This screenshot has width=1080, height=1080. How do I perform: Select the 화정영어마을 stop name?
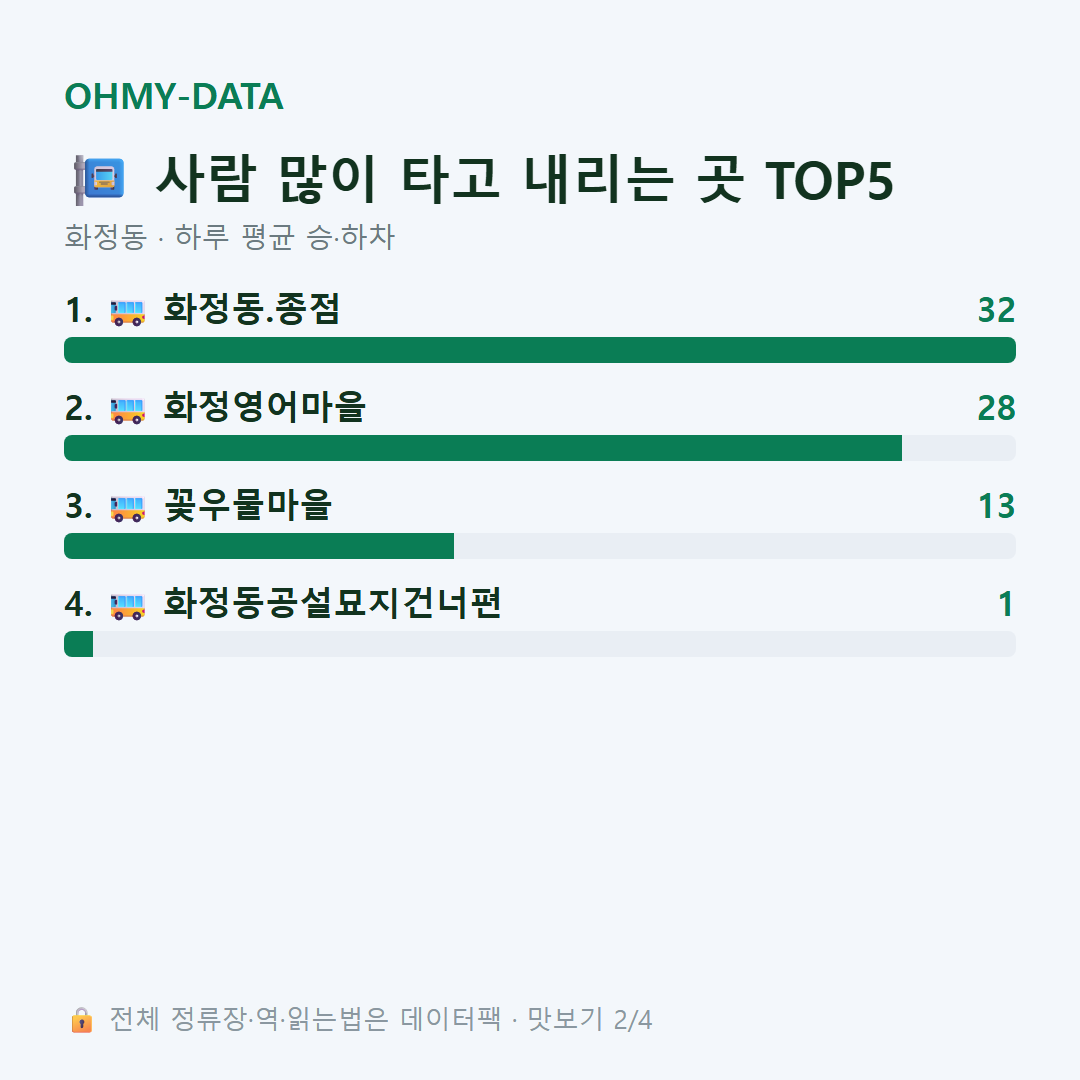[264, 407]
